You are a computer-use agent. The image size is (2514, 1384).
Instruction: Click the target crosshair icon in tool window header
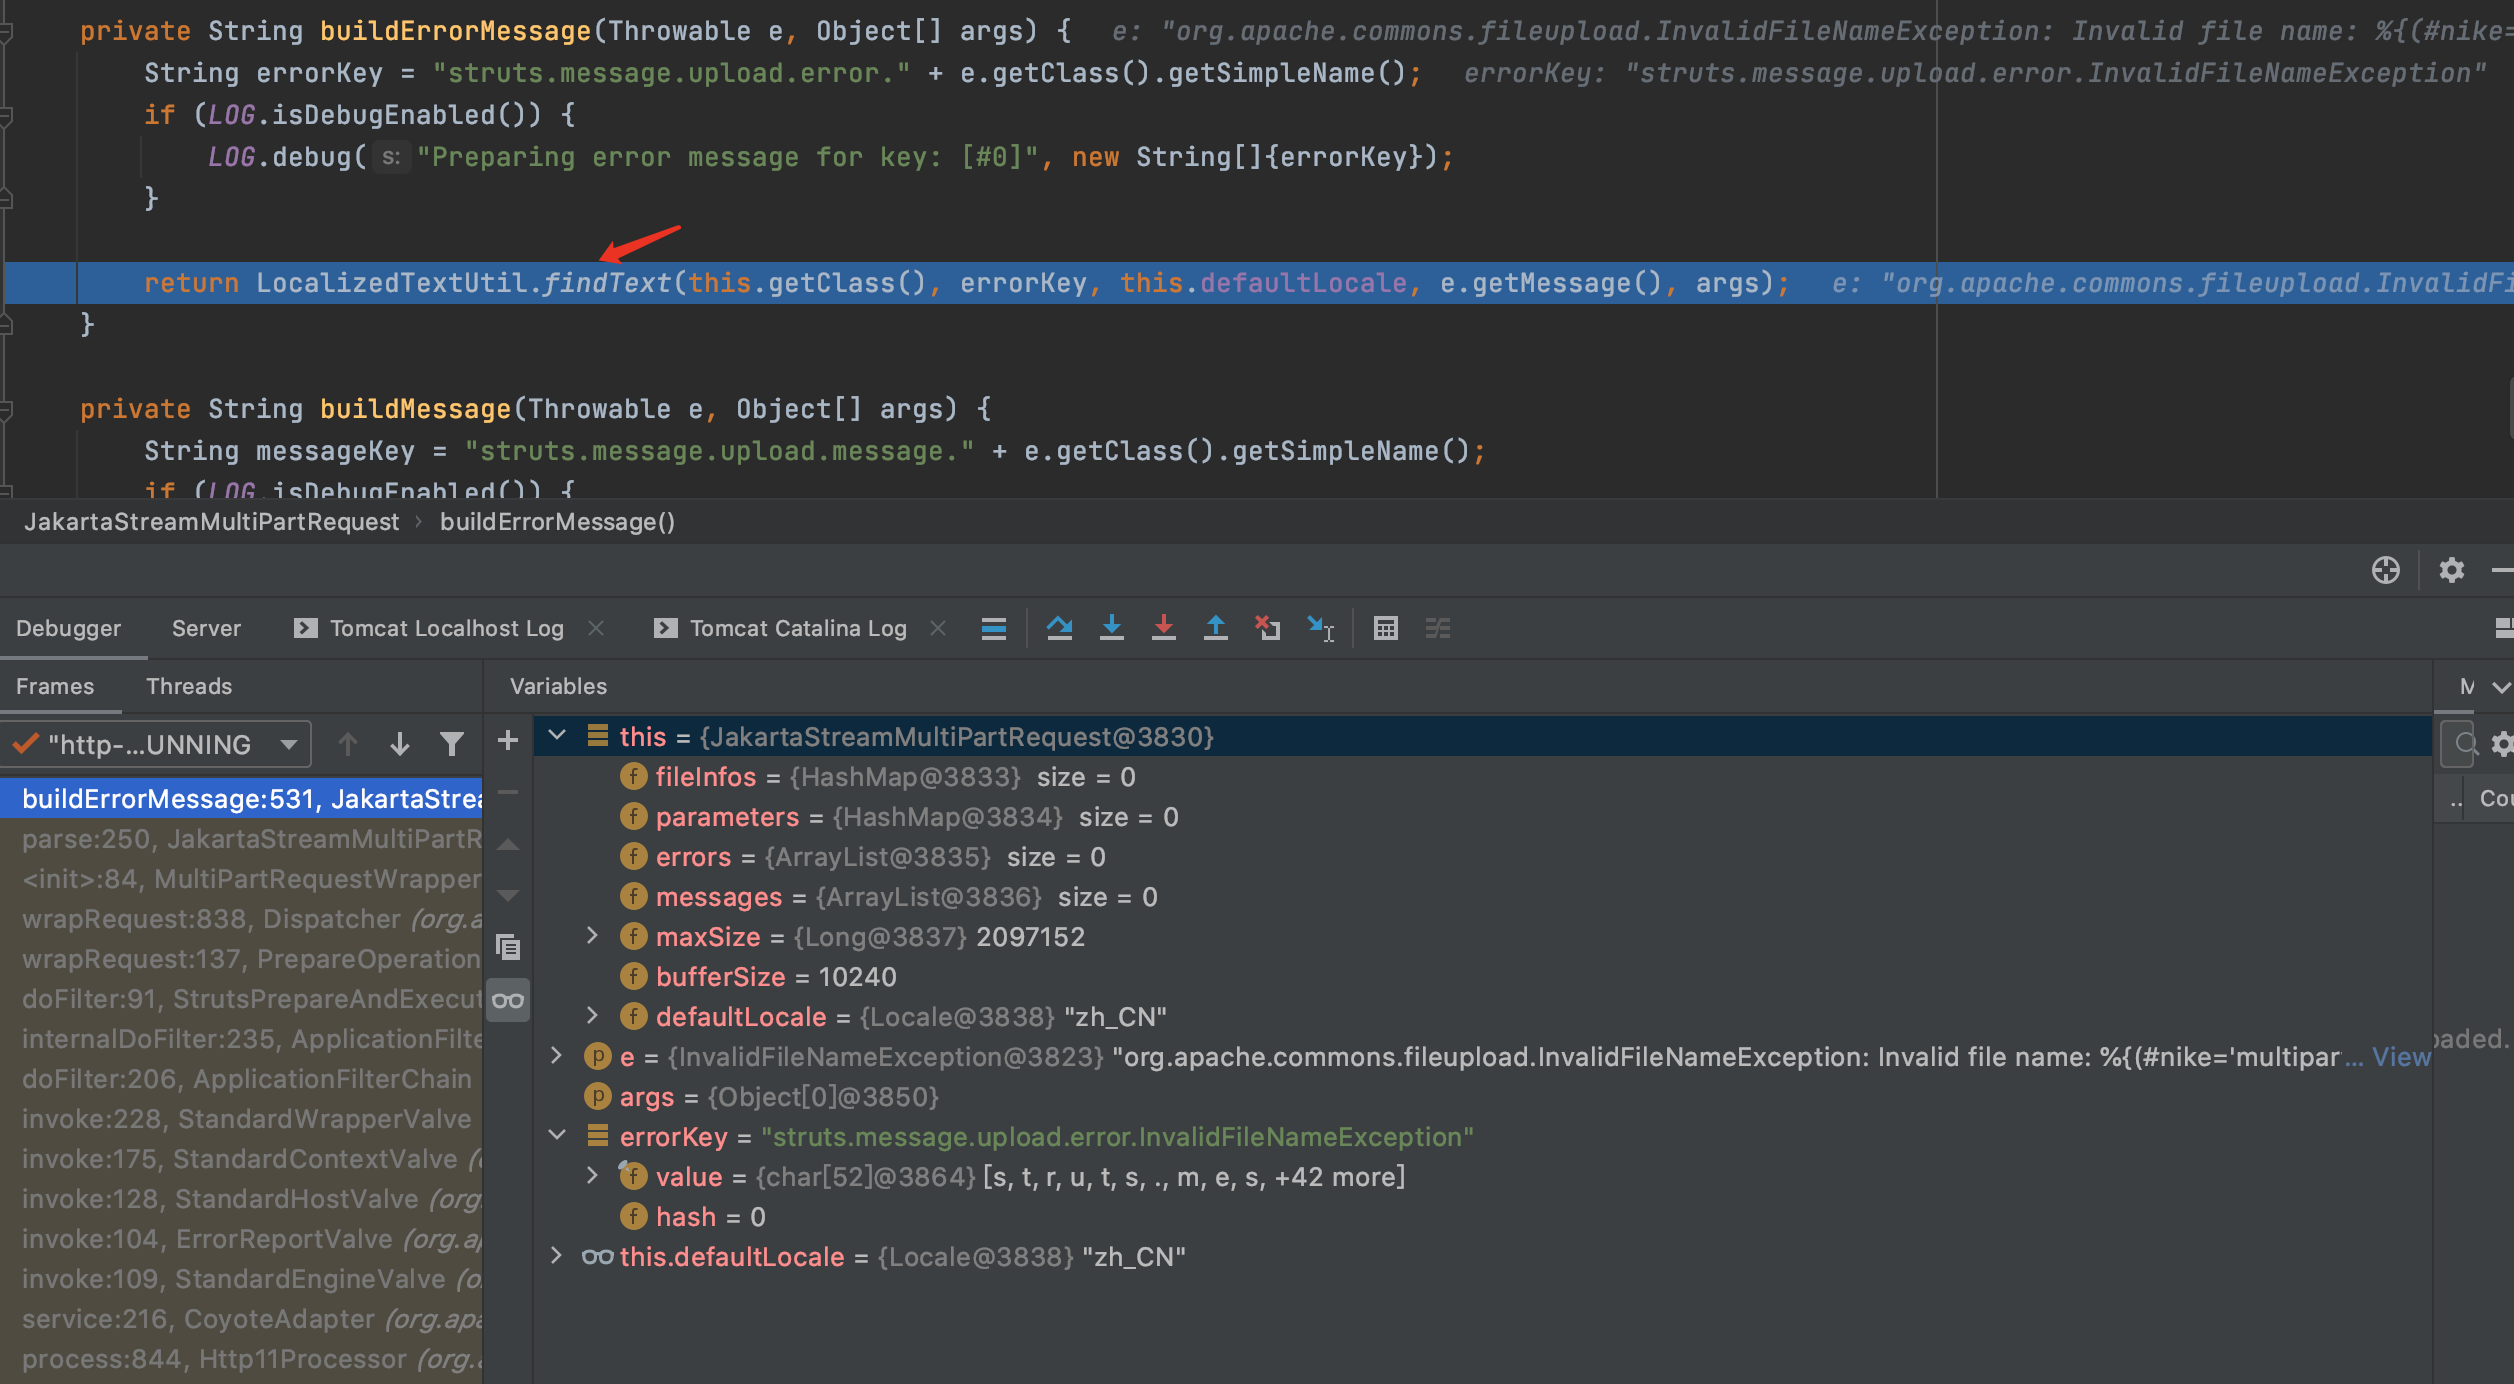pyautogui.click(x=2386, y=570)
